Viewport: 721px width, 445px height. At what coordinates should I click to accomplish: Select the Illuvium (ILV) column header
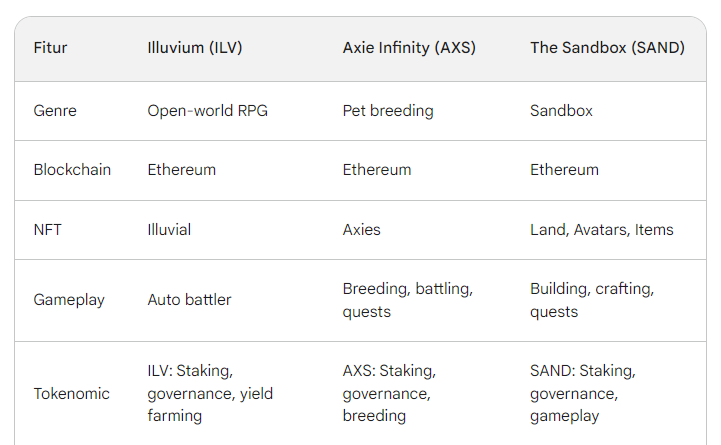[x=195, y=48]
